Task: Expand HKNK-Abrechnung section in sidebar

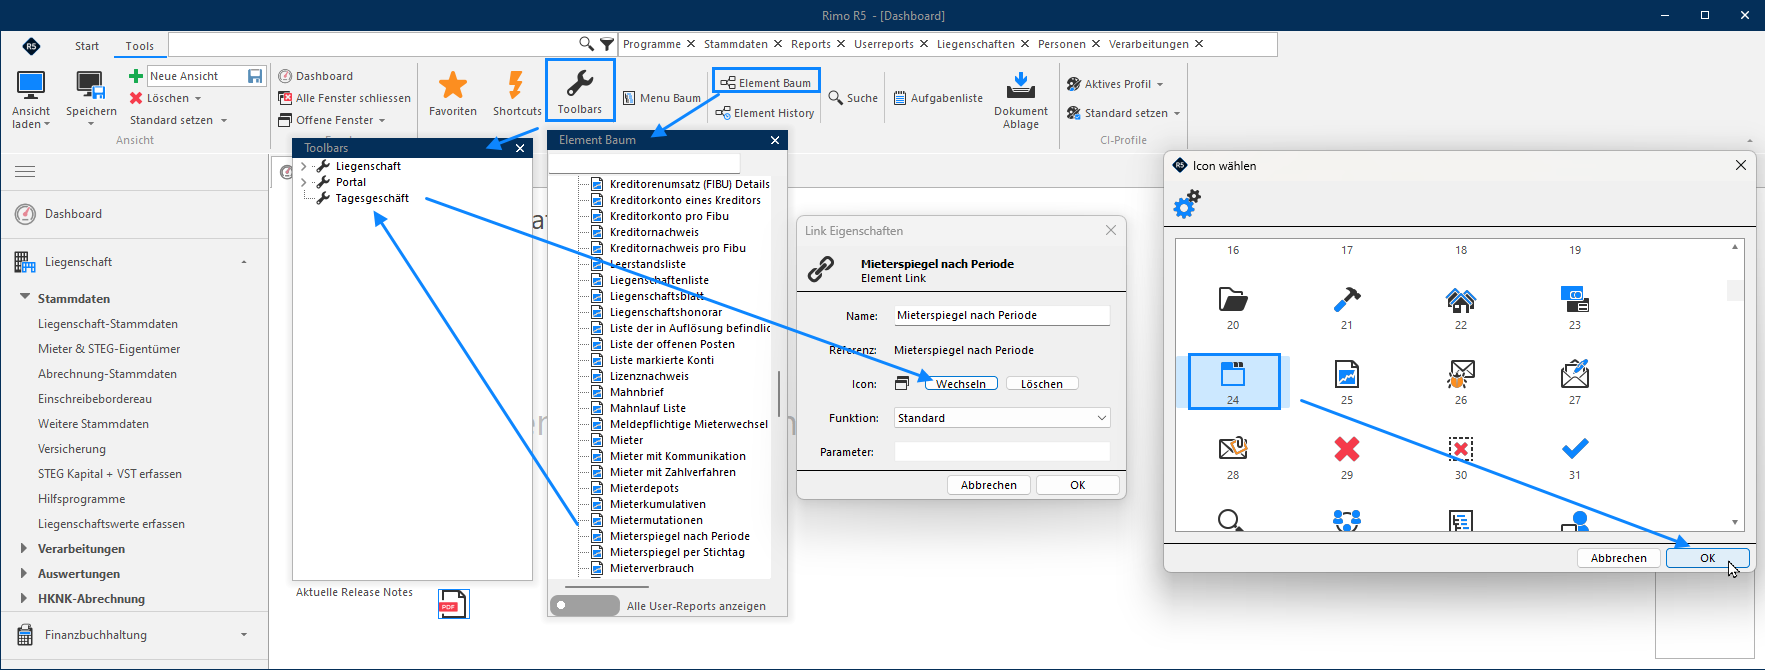Action: tap(24, 598)
